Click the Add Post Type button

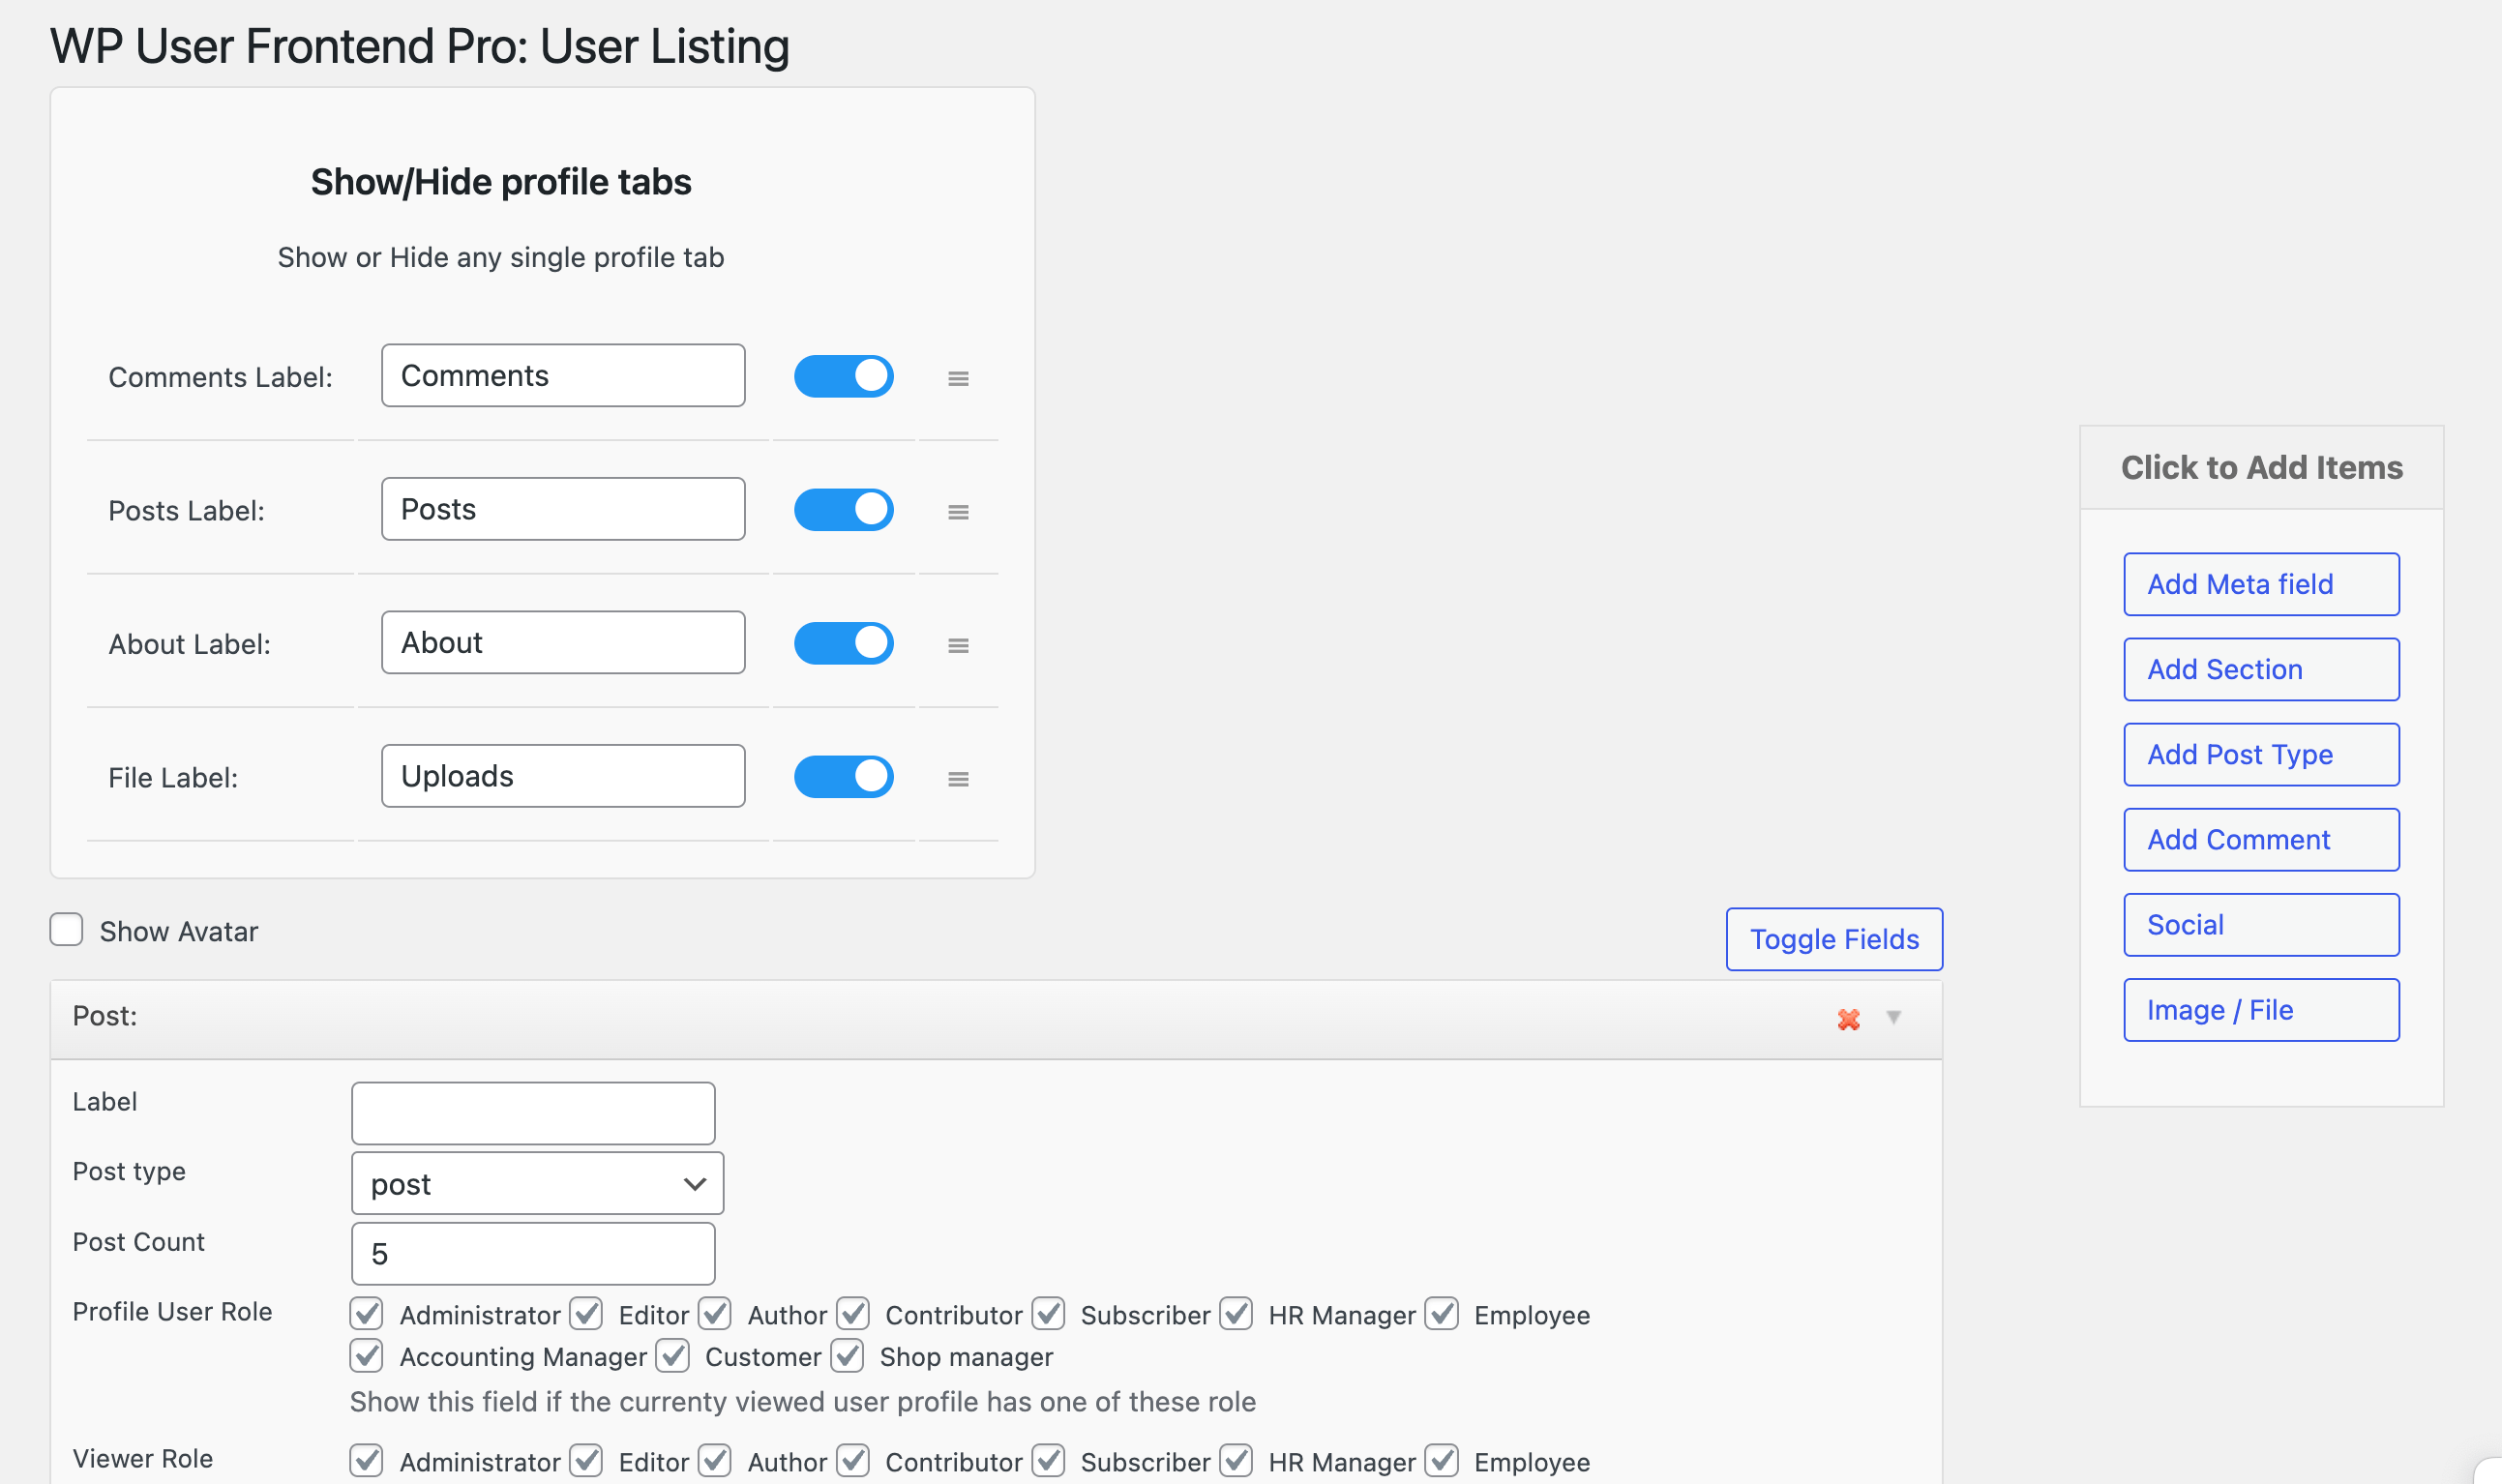point(2261,754)
